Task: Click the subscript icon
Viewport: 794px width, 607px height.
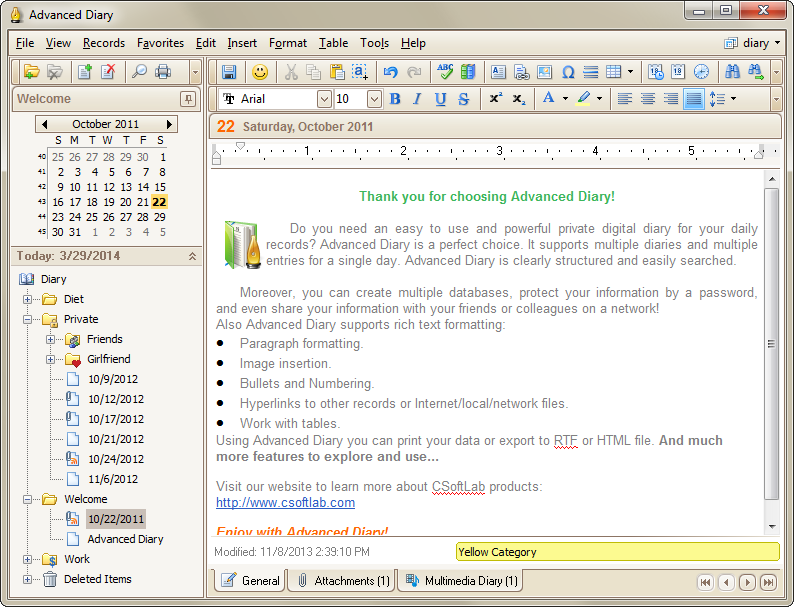Action: (519, 99)
